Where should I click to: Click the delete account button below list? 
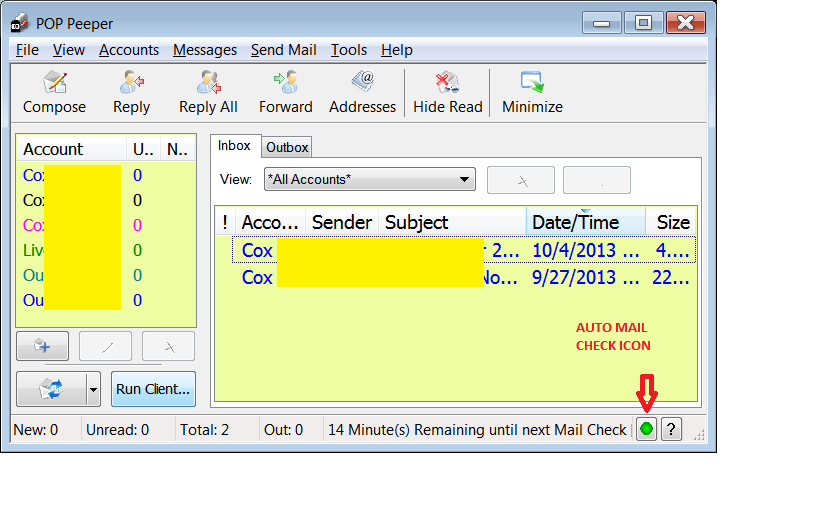click(x=168, y=346)
